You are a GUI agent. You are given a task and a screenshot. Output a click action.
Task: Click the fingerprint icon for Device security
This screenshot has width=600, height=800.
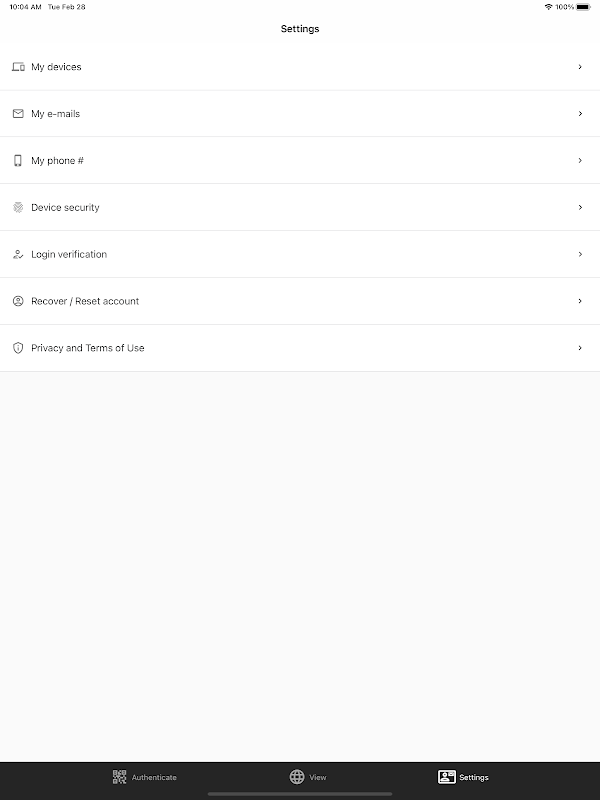[18, 207]
